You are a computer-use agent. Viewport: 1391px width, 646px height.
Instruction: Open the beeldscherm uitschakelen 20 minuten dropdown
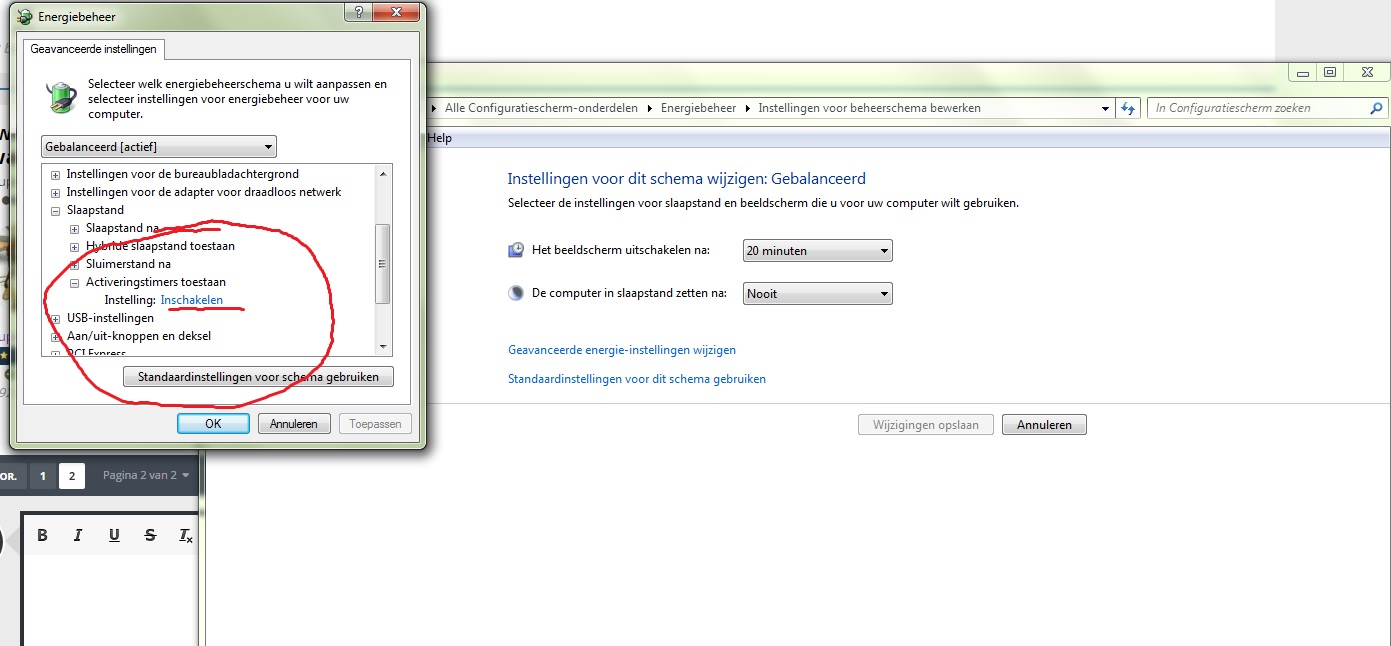[x=818, y=250]
